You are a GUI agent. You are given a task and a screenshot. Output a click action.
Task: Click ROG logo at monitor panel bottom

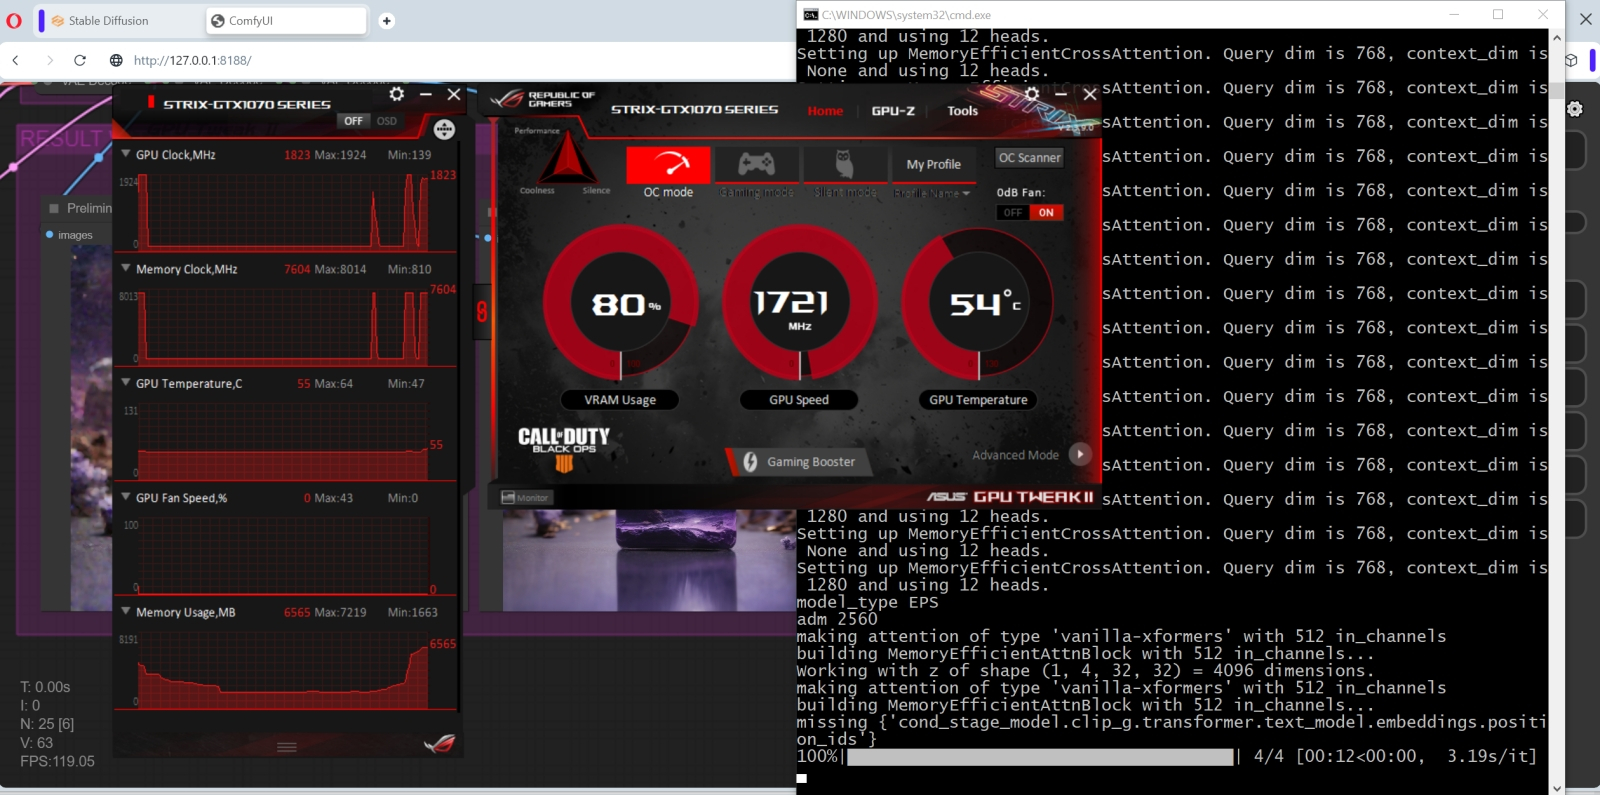click(439, 744)
